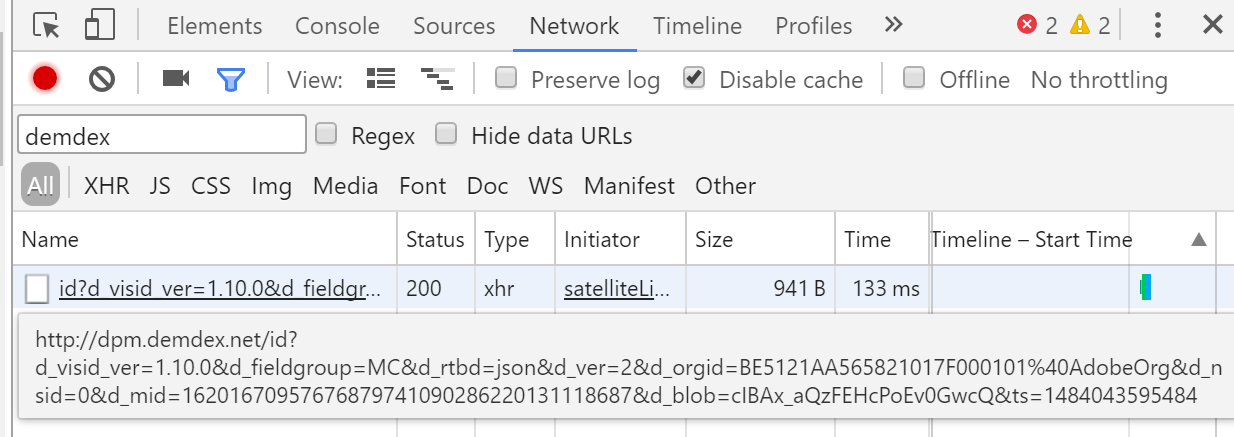The image size is (1234, 437).
Task: Tick the Regex checkbox
Action: [326, 134]
